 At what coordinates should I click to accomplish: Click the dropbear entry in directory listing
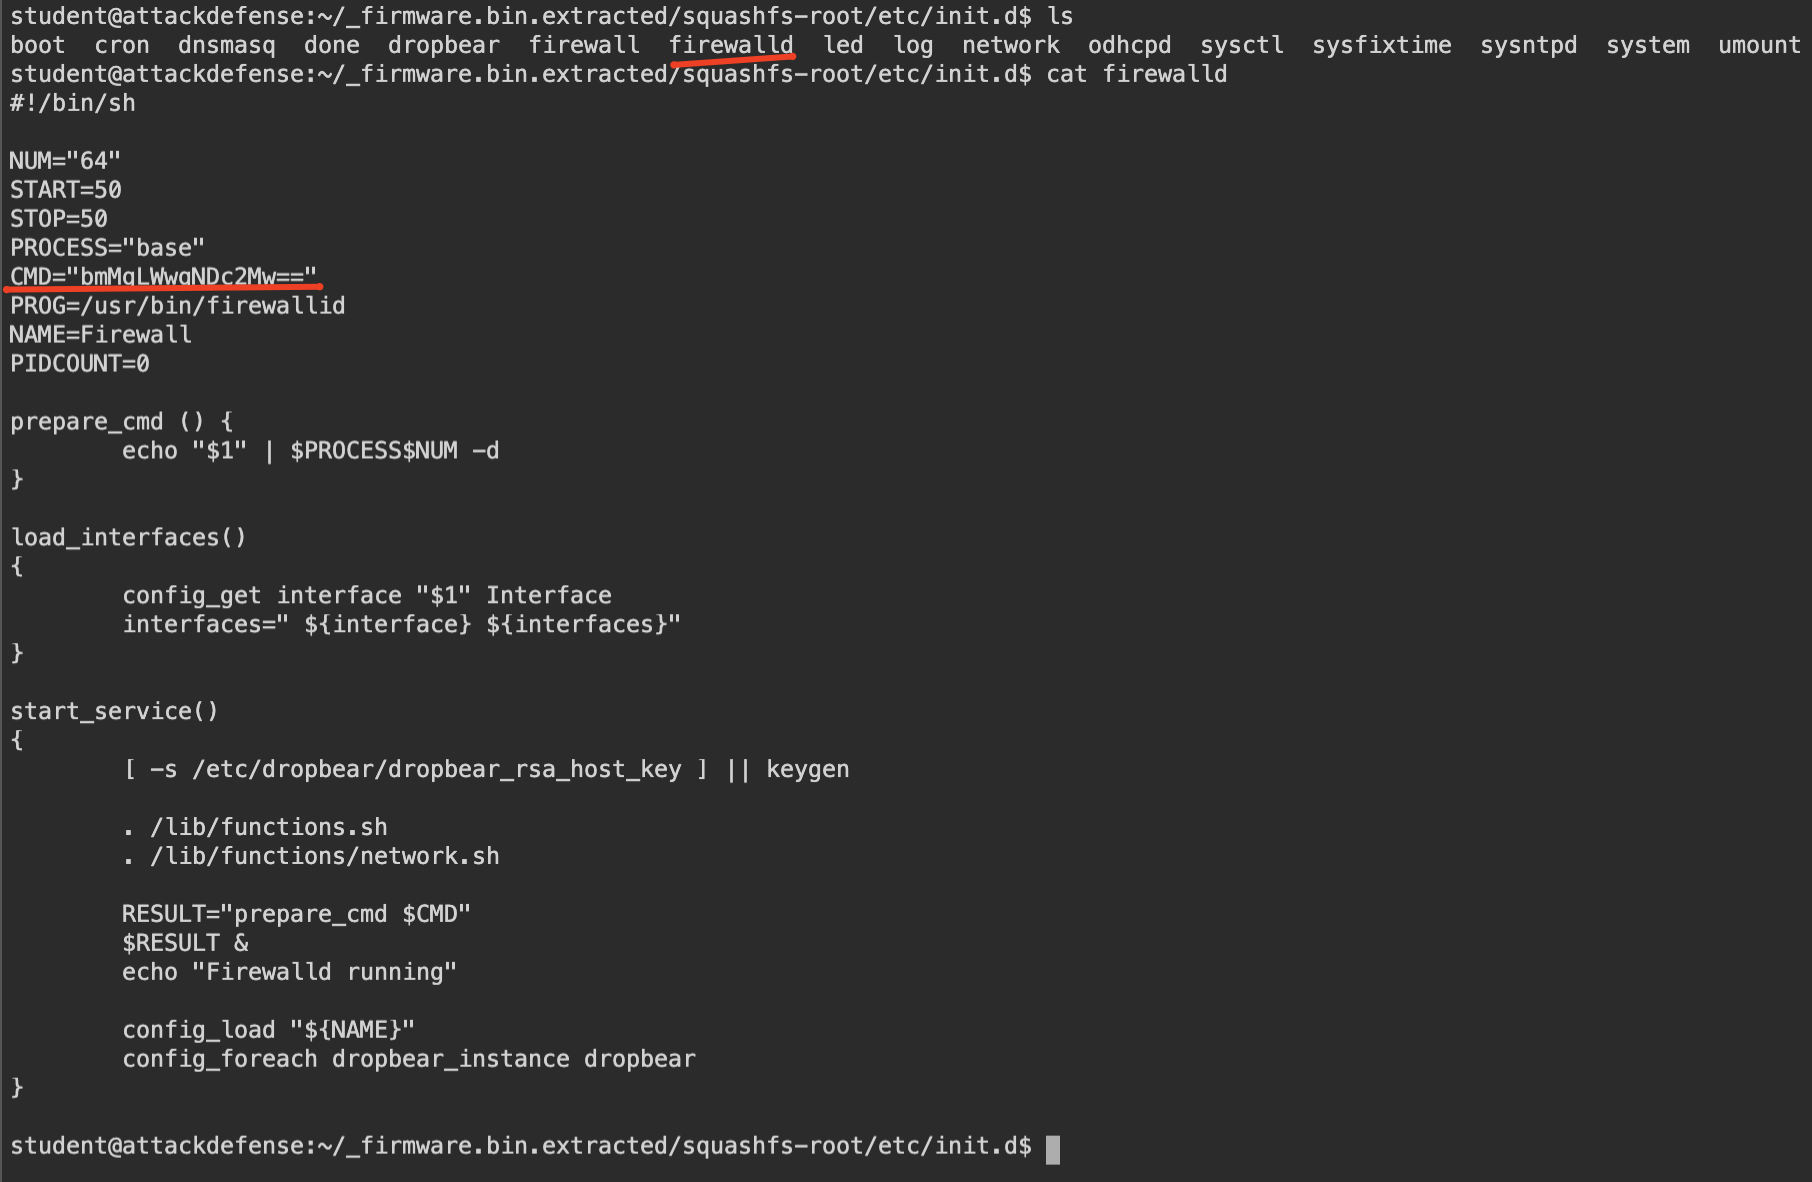[443, 45]
